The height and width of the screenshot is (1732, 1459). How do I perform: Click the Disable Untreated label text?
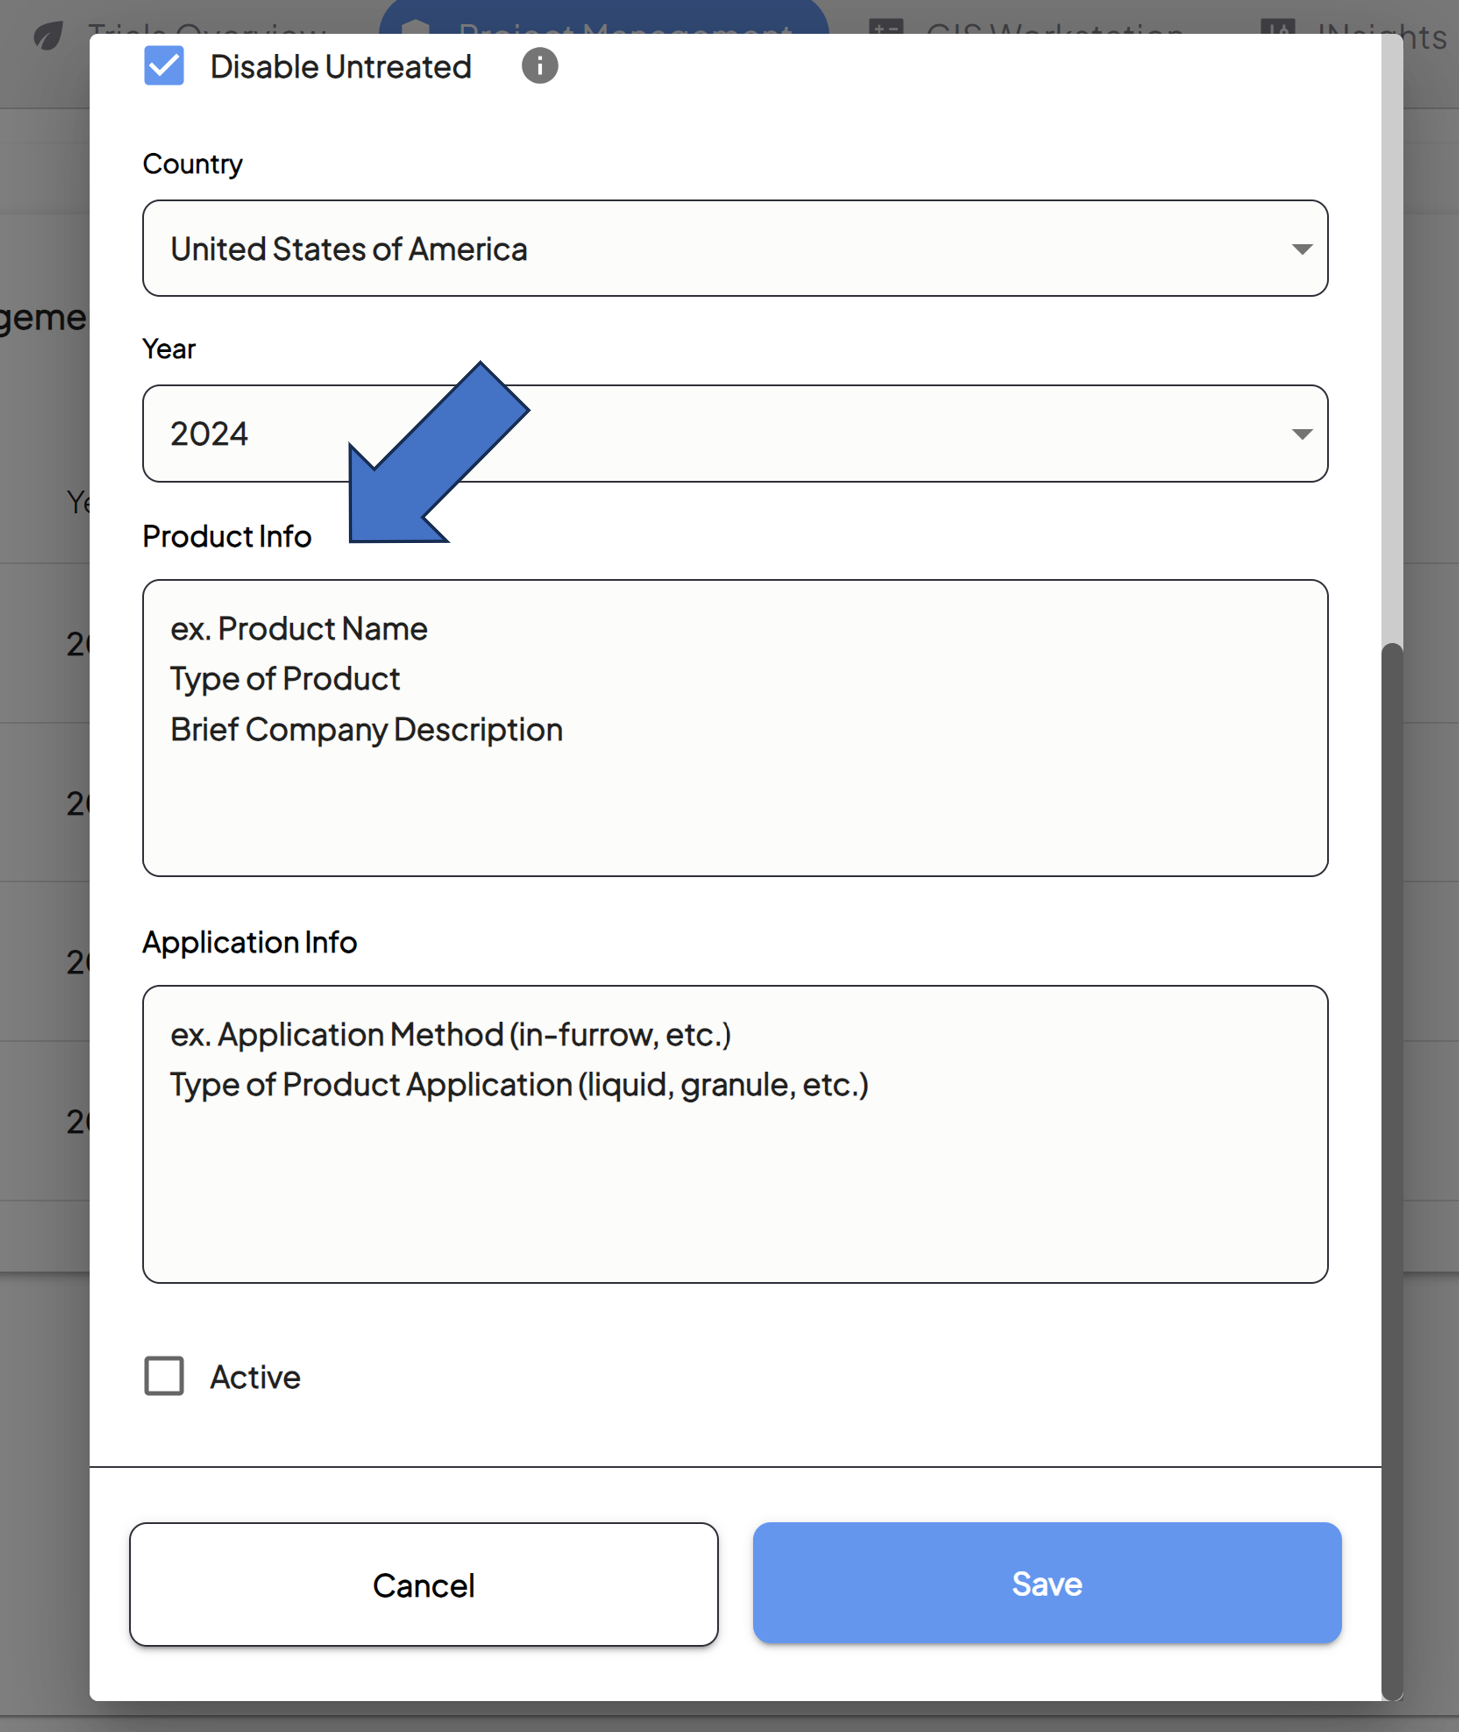(340, 67)
